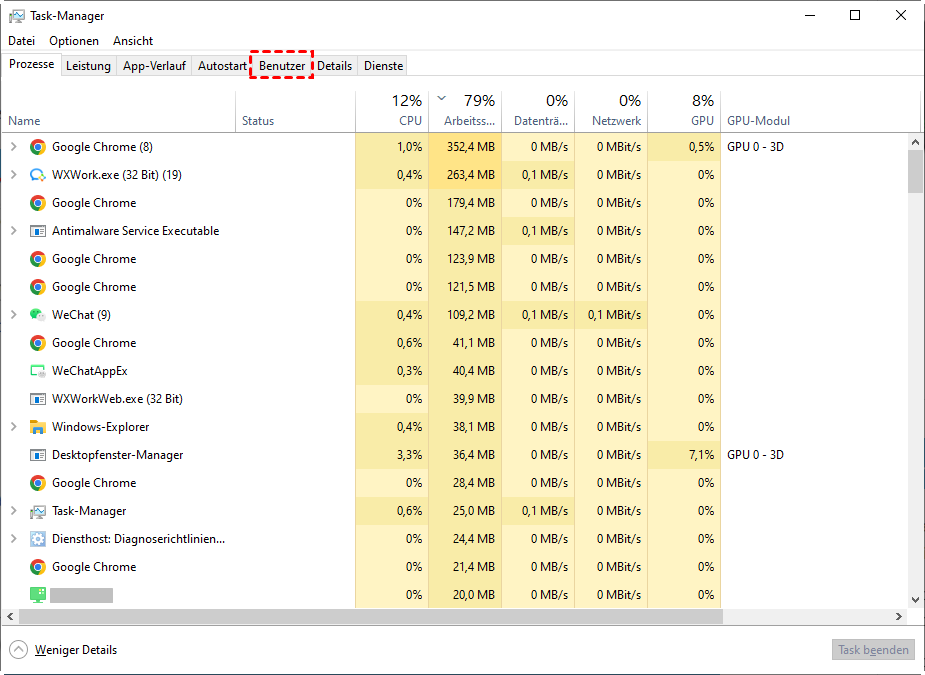Expand the Google Chrome (8) process group
The height and width of the screenshot is (675, 925).
13,147
